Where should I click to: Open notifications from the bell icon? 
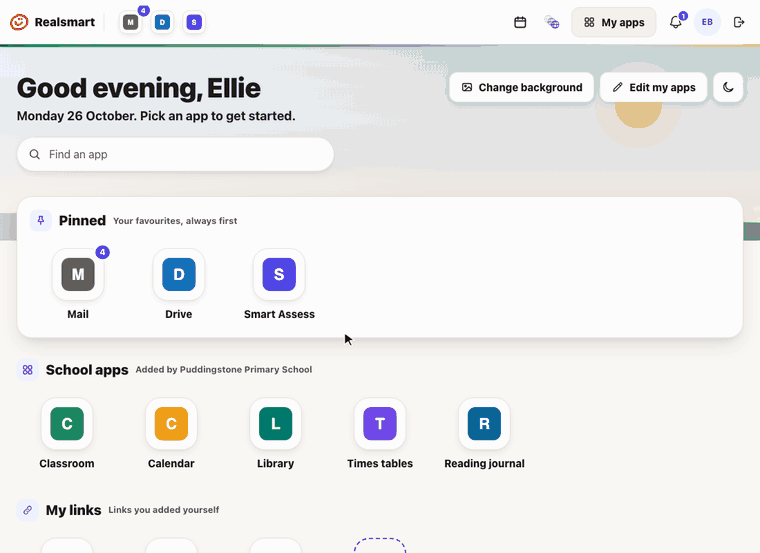(x=676, y=22)
